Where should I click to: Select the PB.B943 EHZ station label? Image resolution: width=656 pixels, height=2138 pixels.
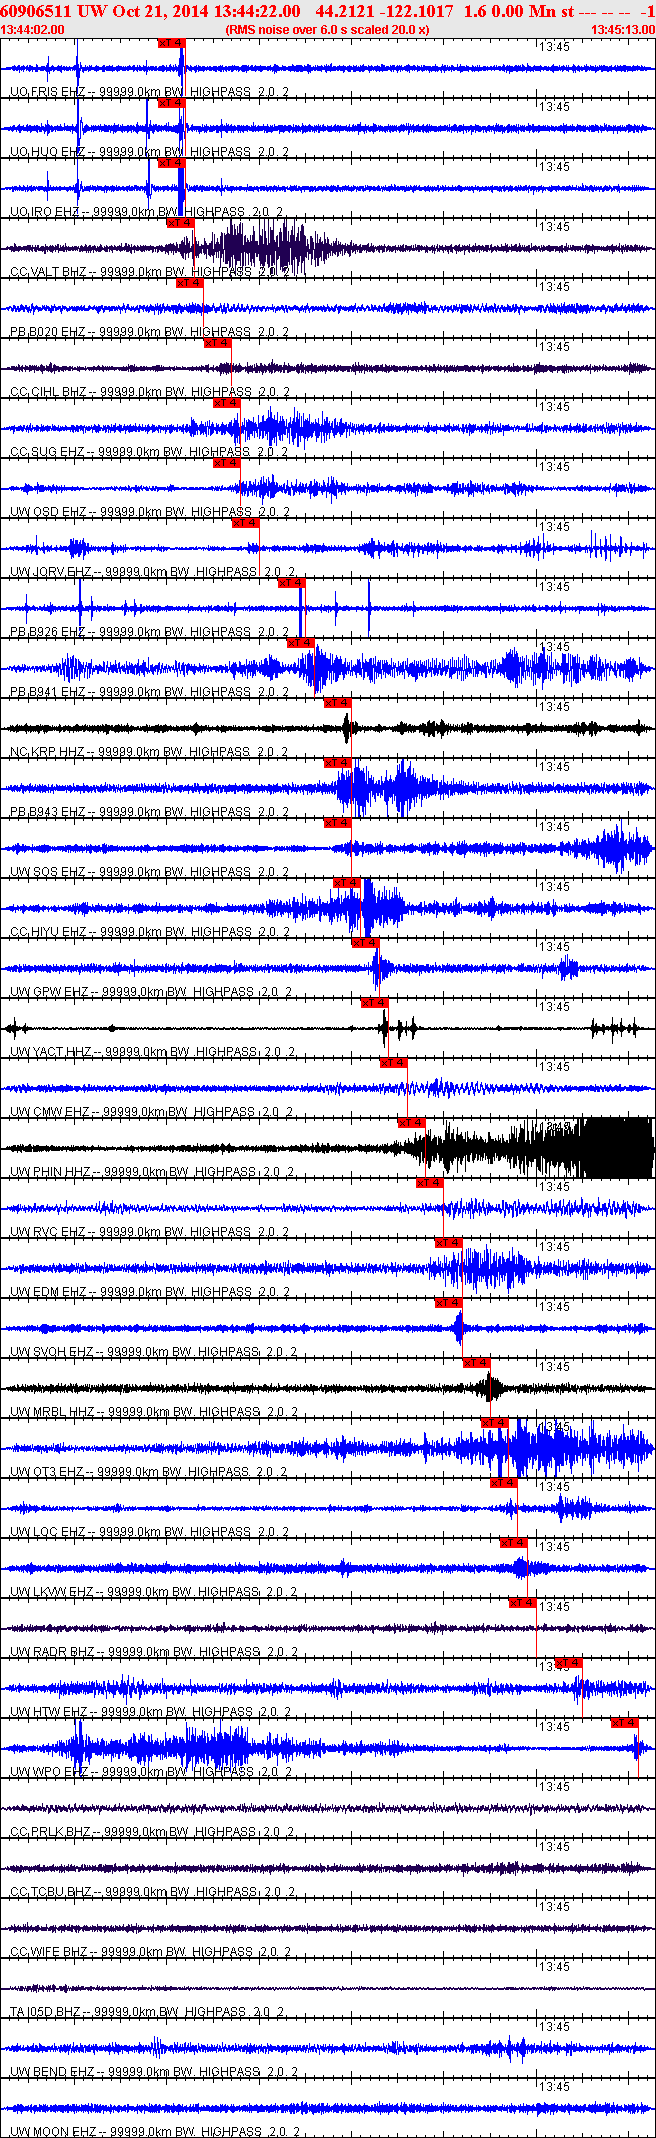click(x=149, y=812)
